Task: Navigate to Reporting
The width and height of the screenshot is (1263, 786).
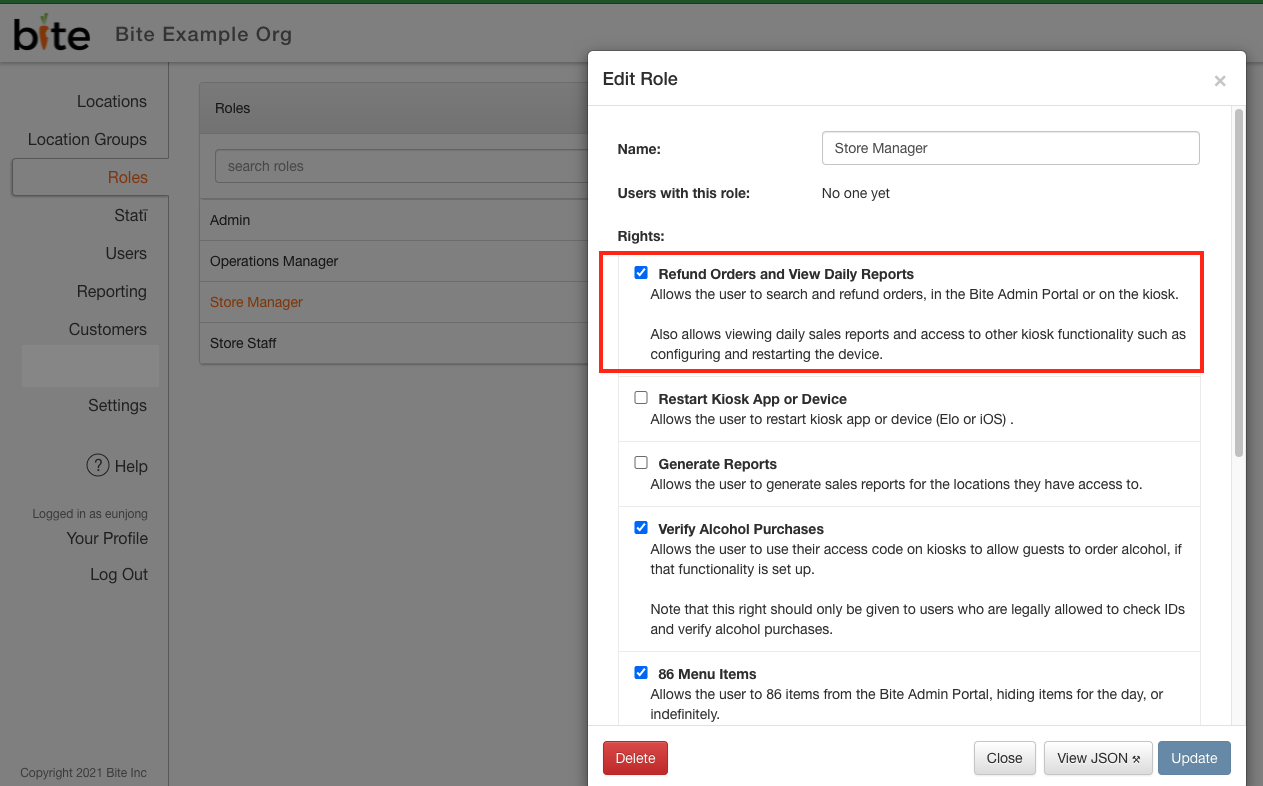Action: (x=112, y=291)
